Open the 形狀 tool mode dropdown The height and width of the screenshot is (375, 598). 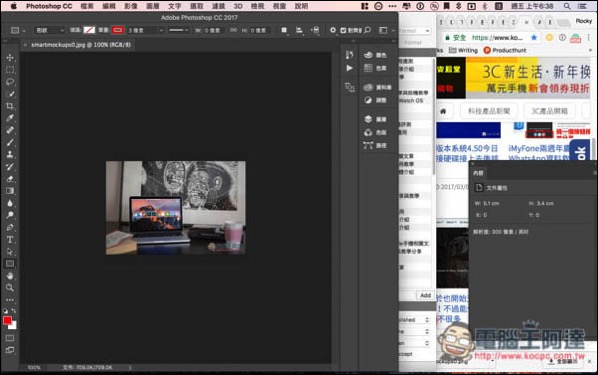pyautogui.click(x=49, y=30)
